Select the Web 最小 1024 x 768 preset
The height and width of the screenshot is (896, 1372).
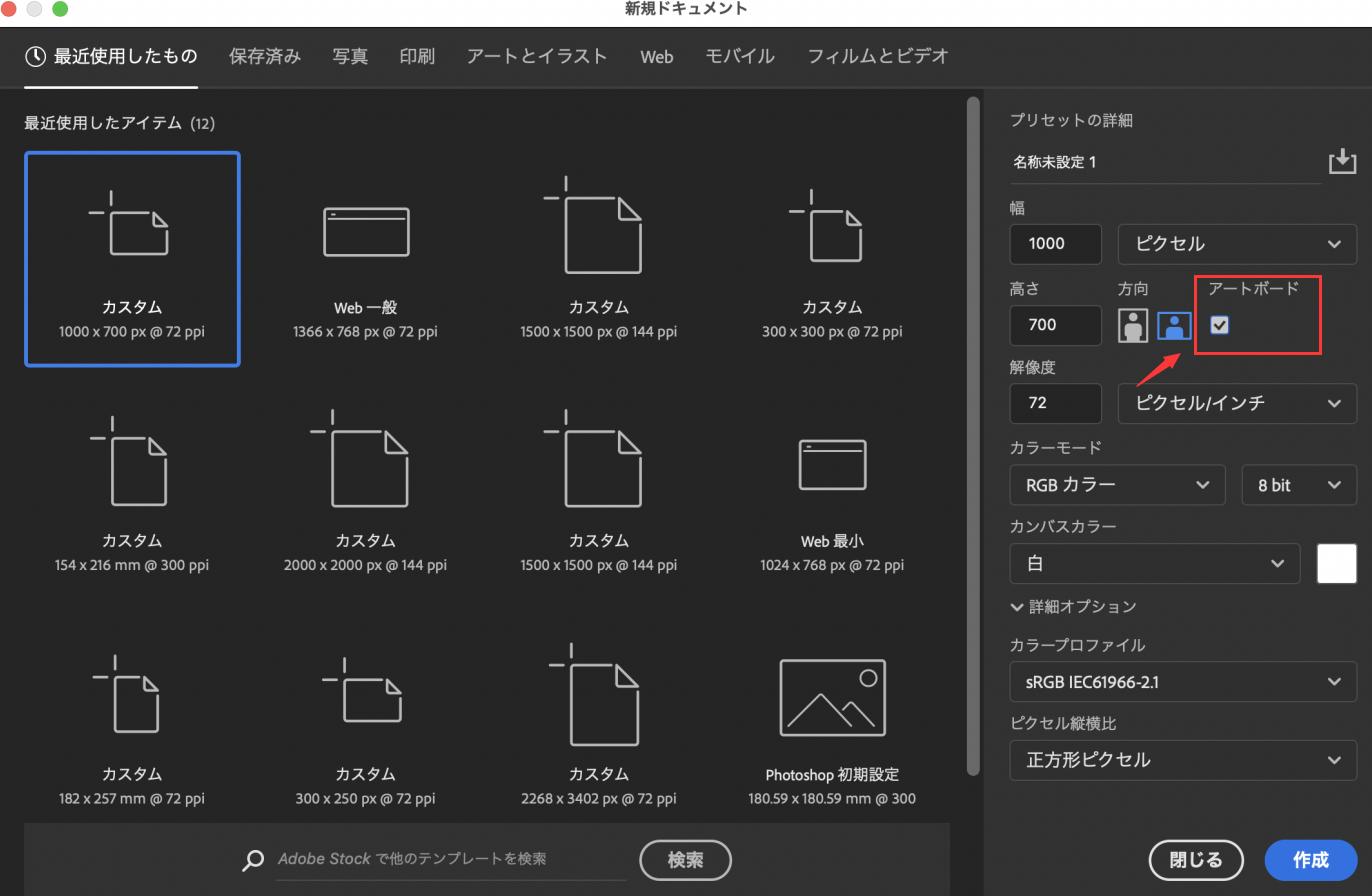point(832,490)
